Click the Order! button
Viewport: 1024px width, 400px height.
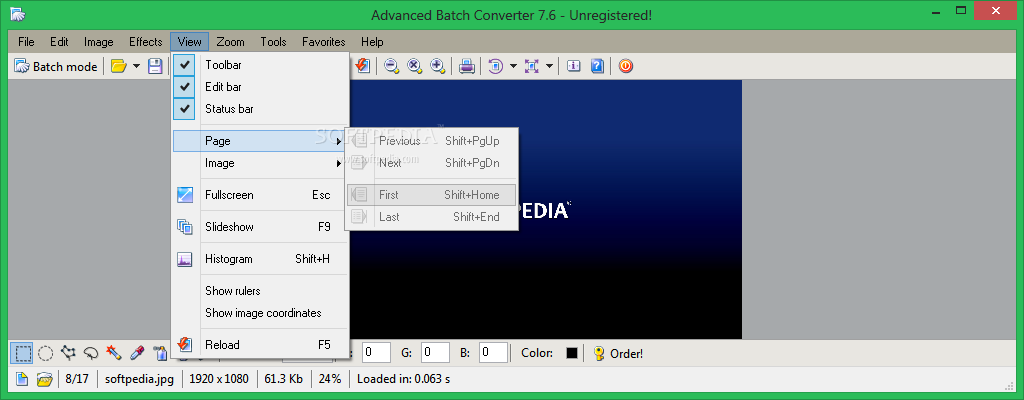click(618, 354)
